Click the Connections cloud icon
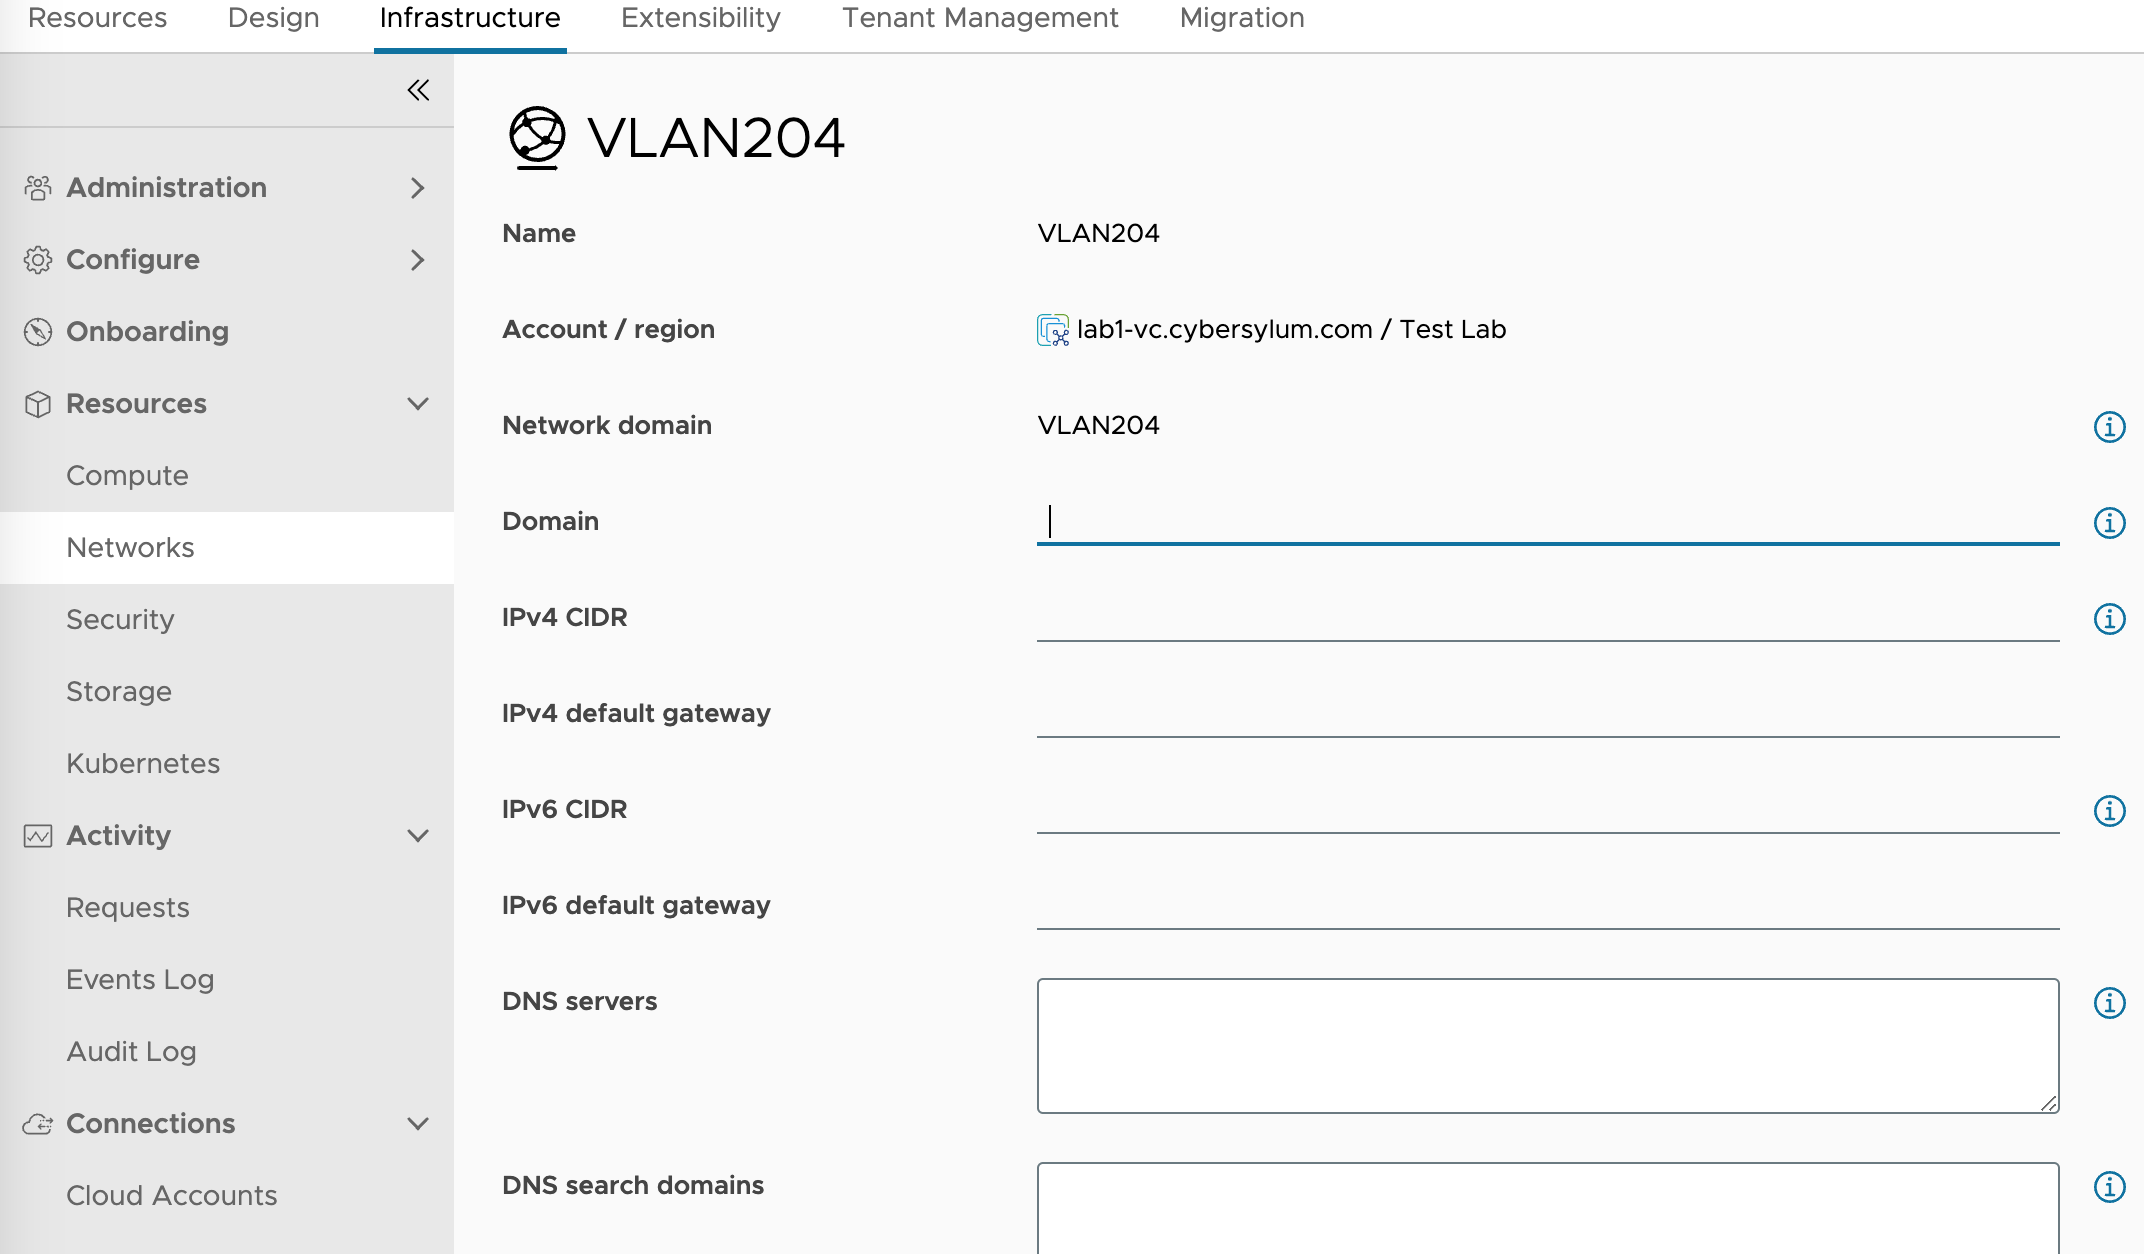Screen dimensions: 2144x1254 pos(38,1124)
